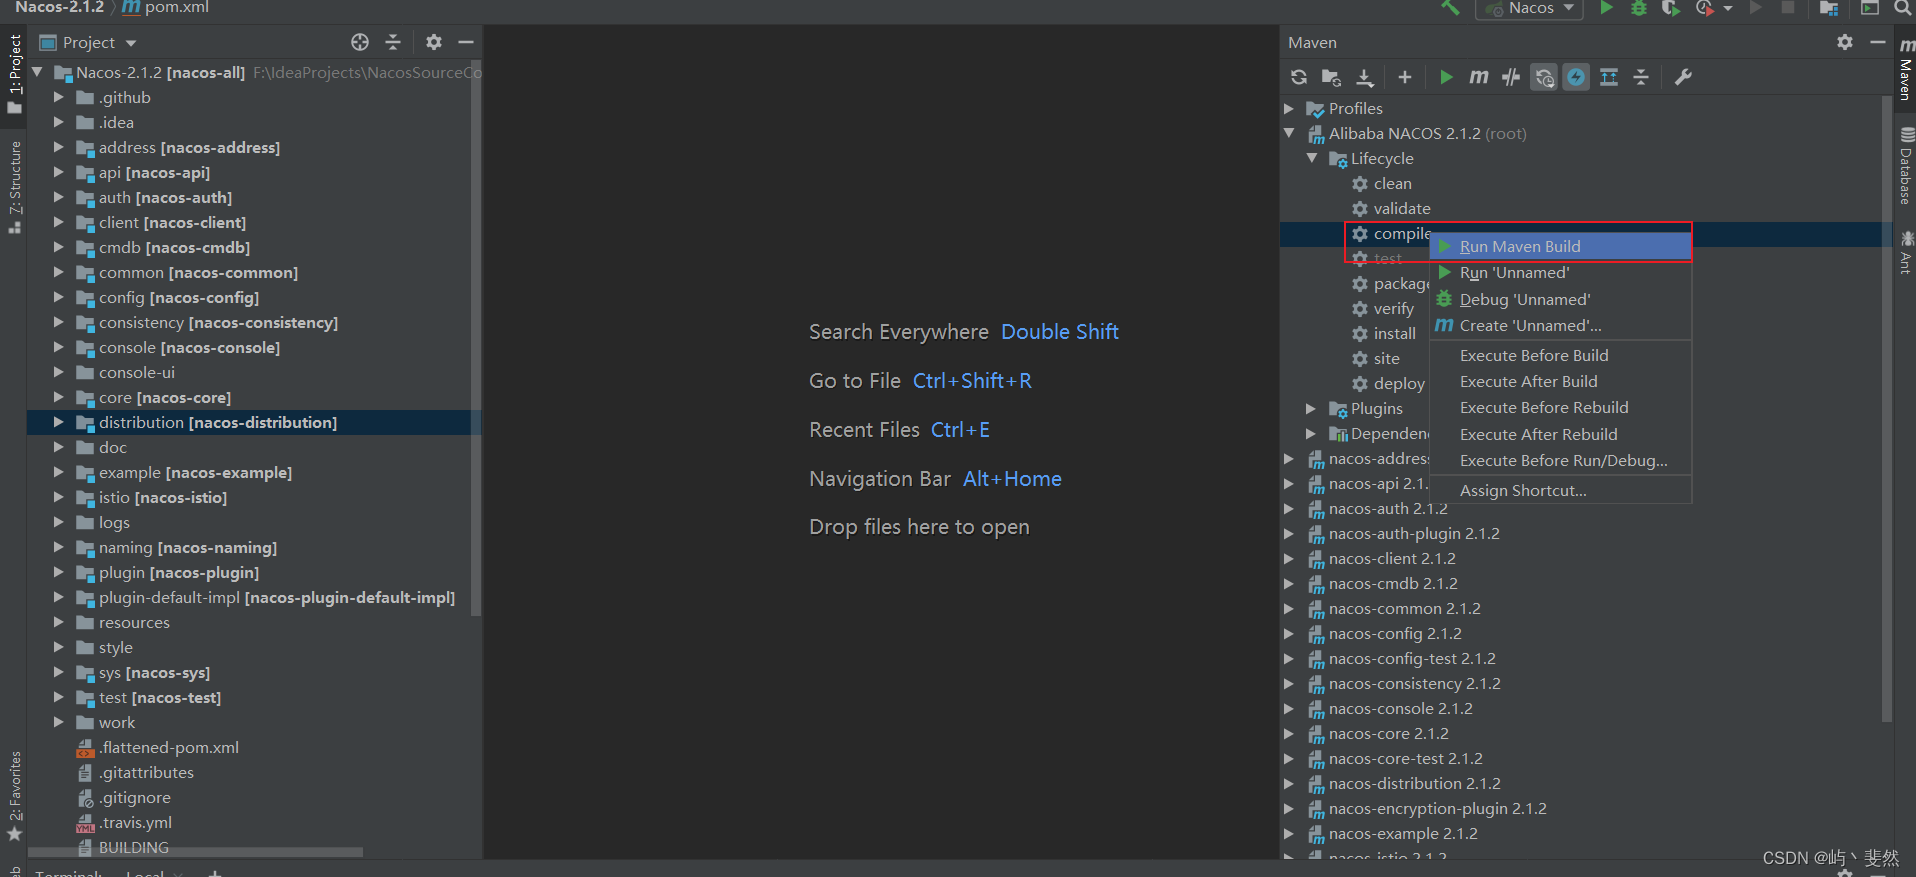Open Maven panel gear options
The height and width of the screenshot is (877, 1916).
click(1845, 42)
